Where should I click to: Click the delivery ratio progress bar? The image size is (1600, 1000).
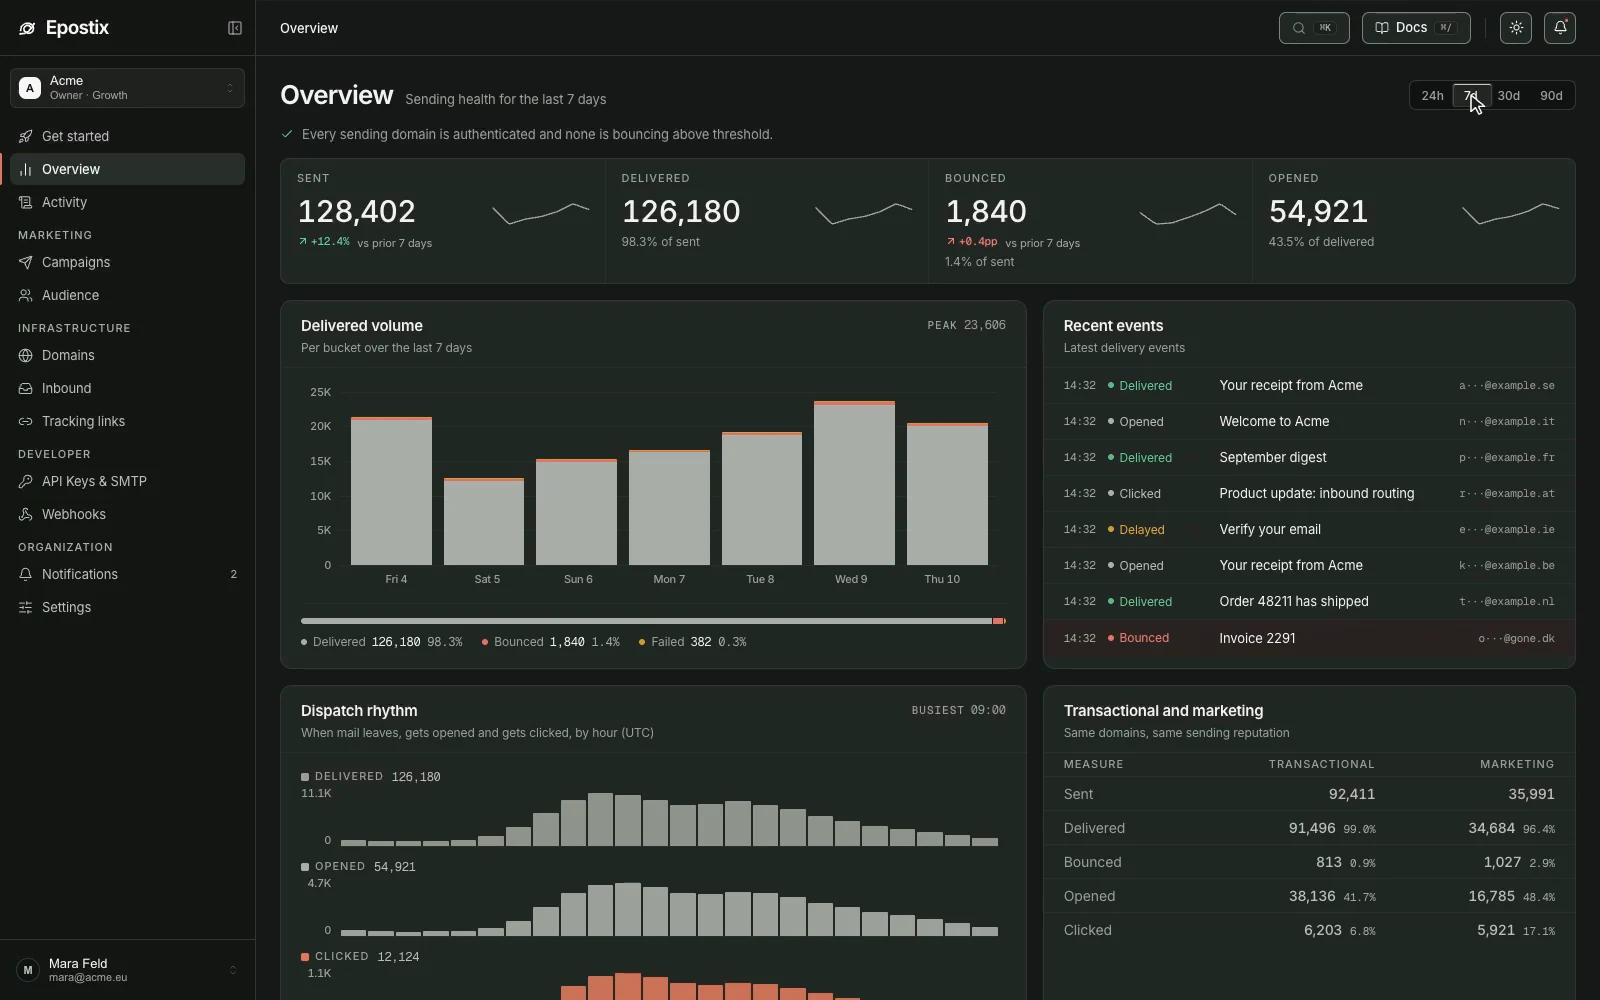tap(653, 621)
